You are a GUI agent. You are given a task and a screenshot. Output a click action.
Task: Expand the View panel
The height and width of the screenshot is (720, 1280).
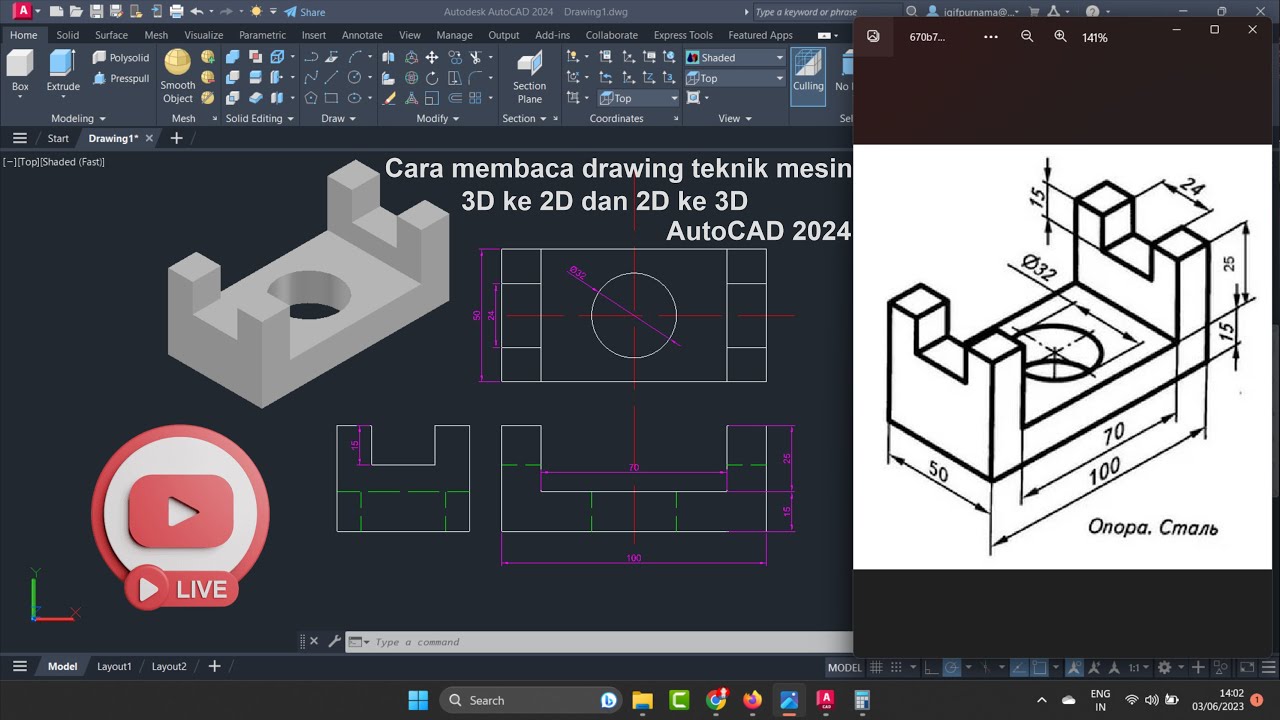[x=735, y=118]
